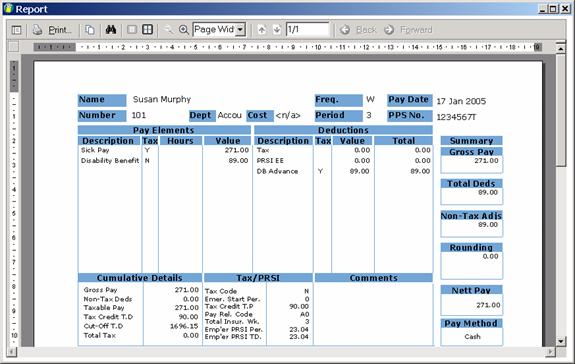Viewport: 575px width, 364px height.
Task: Go to next page down arrow
Action: click(x=277, y=30)
